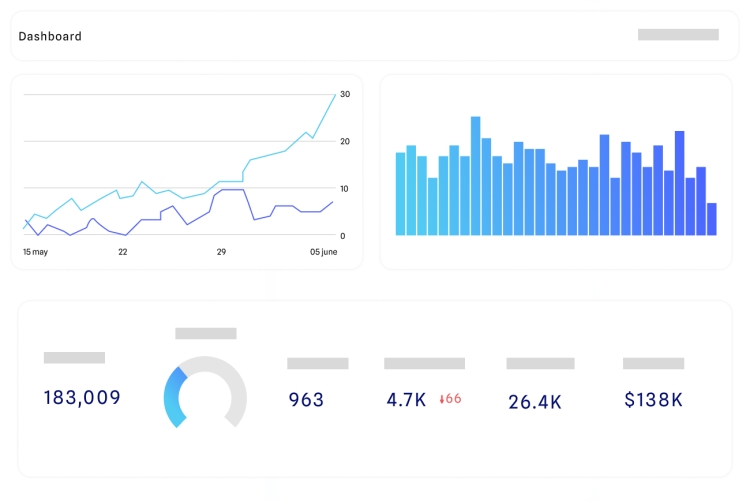750x502 pixels.
Task: Click the gray placeholder button in the header
Action: (x=678, y=35)
